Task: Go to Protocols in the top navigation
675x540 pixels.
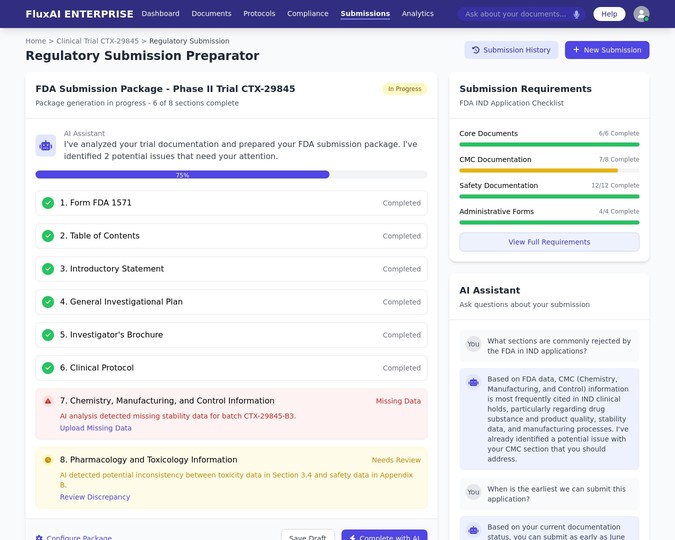Action: pos(259,14)
